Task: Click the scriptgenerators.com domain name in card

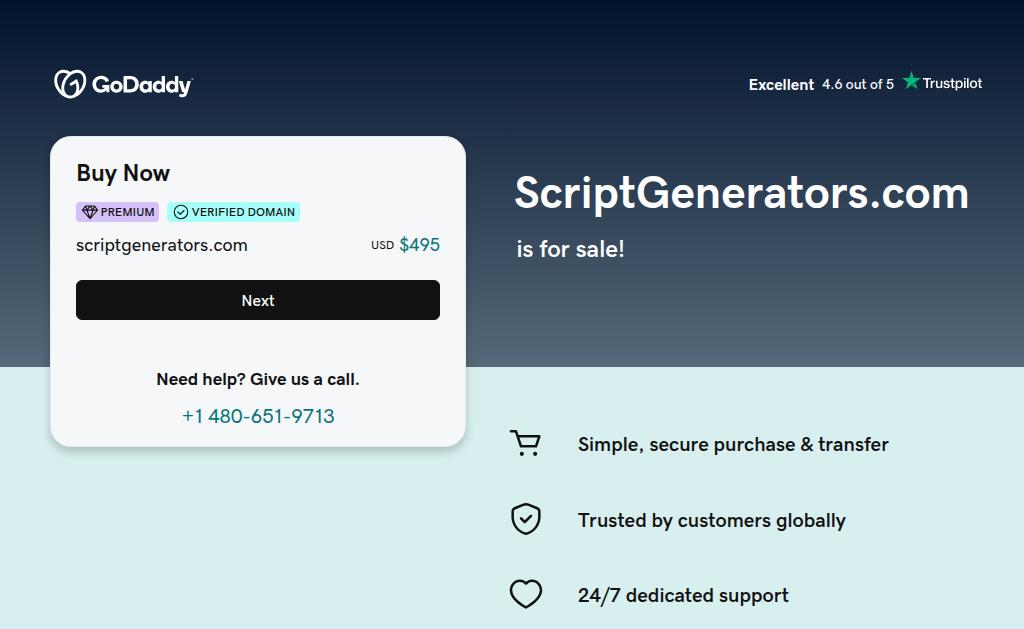Action: click(x=162, y=245)
